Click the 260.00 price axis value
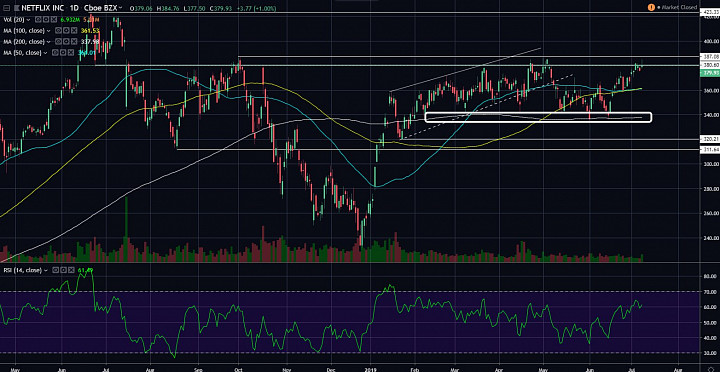This screenshot has width=720, height=372. 710,213
